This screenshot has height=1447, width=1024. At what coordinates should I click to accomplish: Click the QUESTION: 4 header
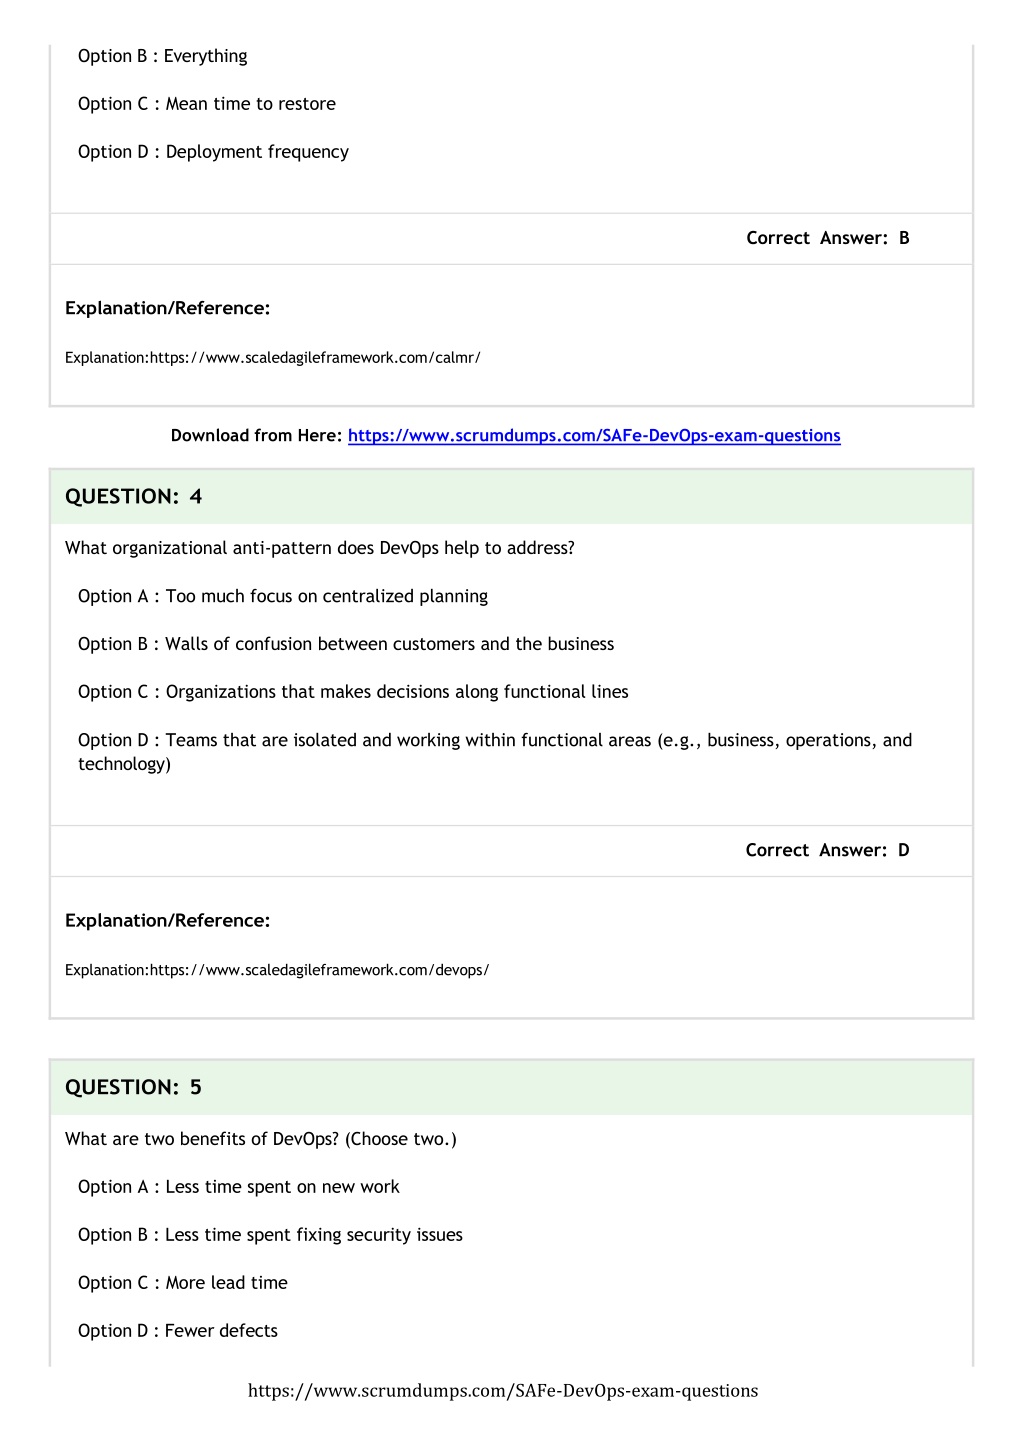[x=133, y=496]
